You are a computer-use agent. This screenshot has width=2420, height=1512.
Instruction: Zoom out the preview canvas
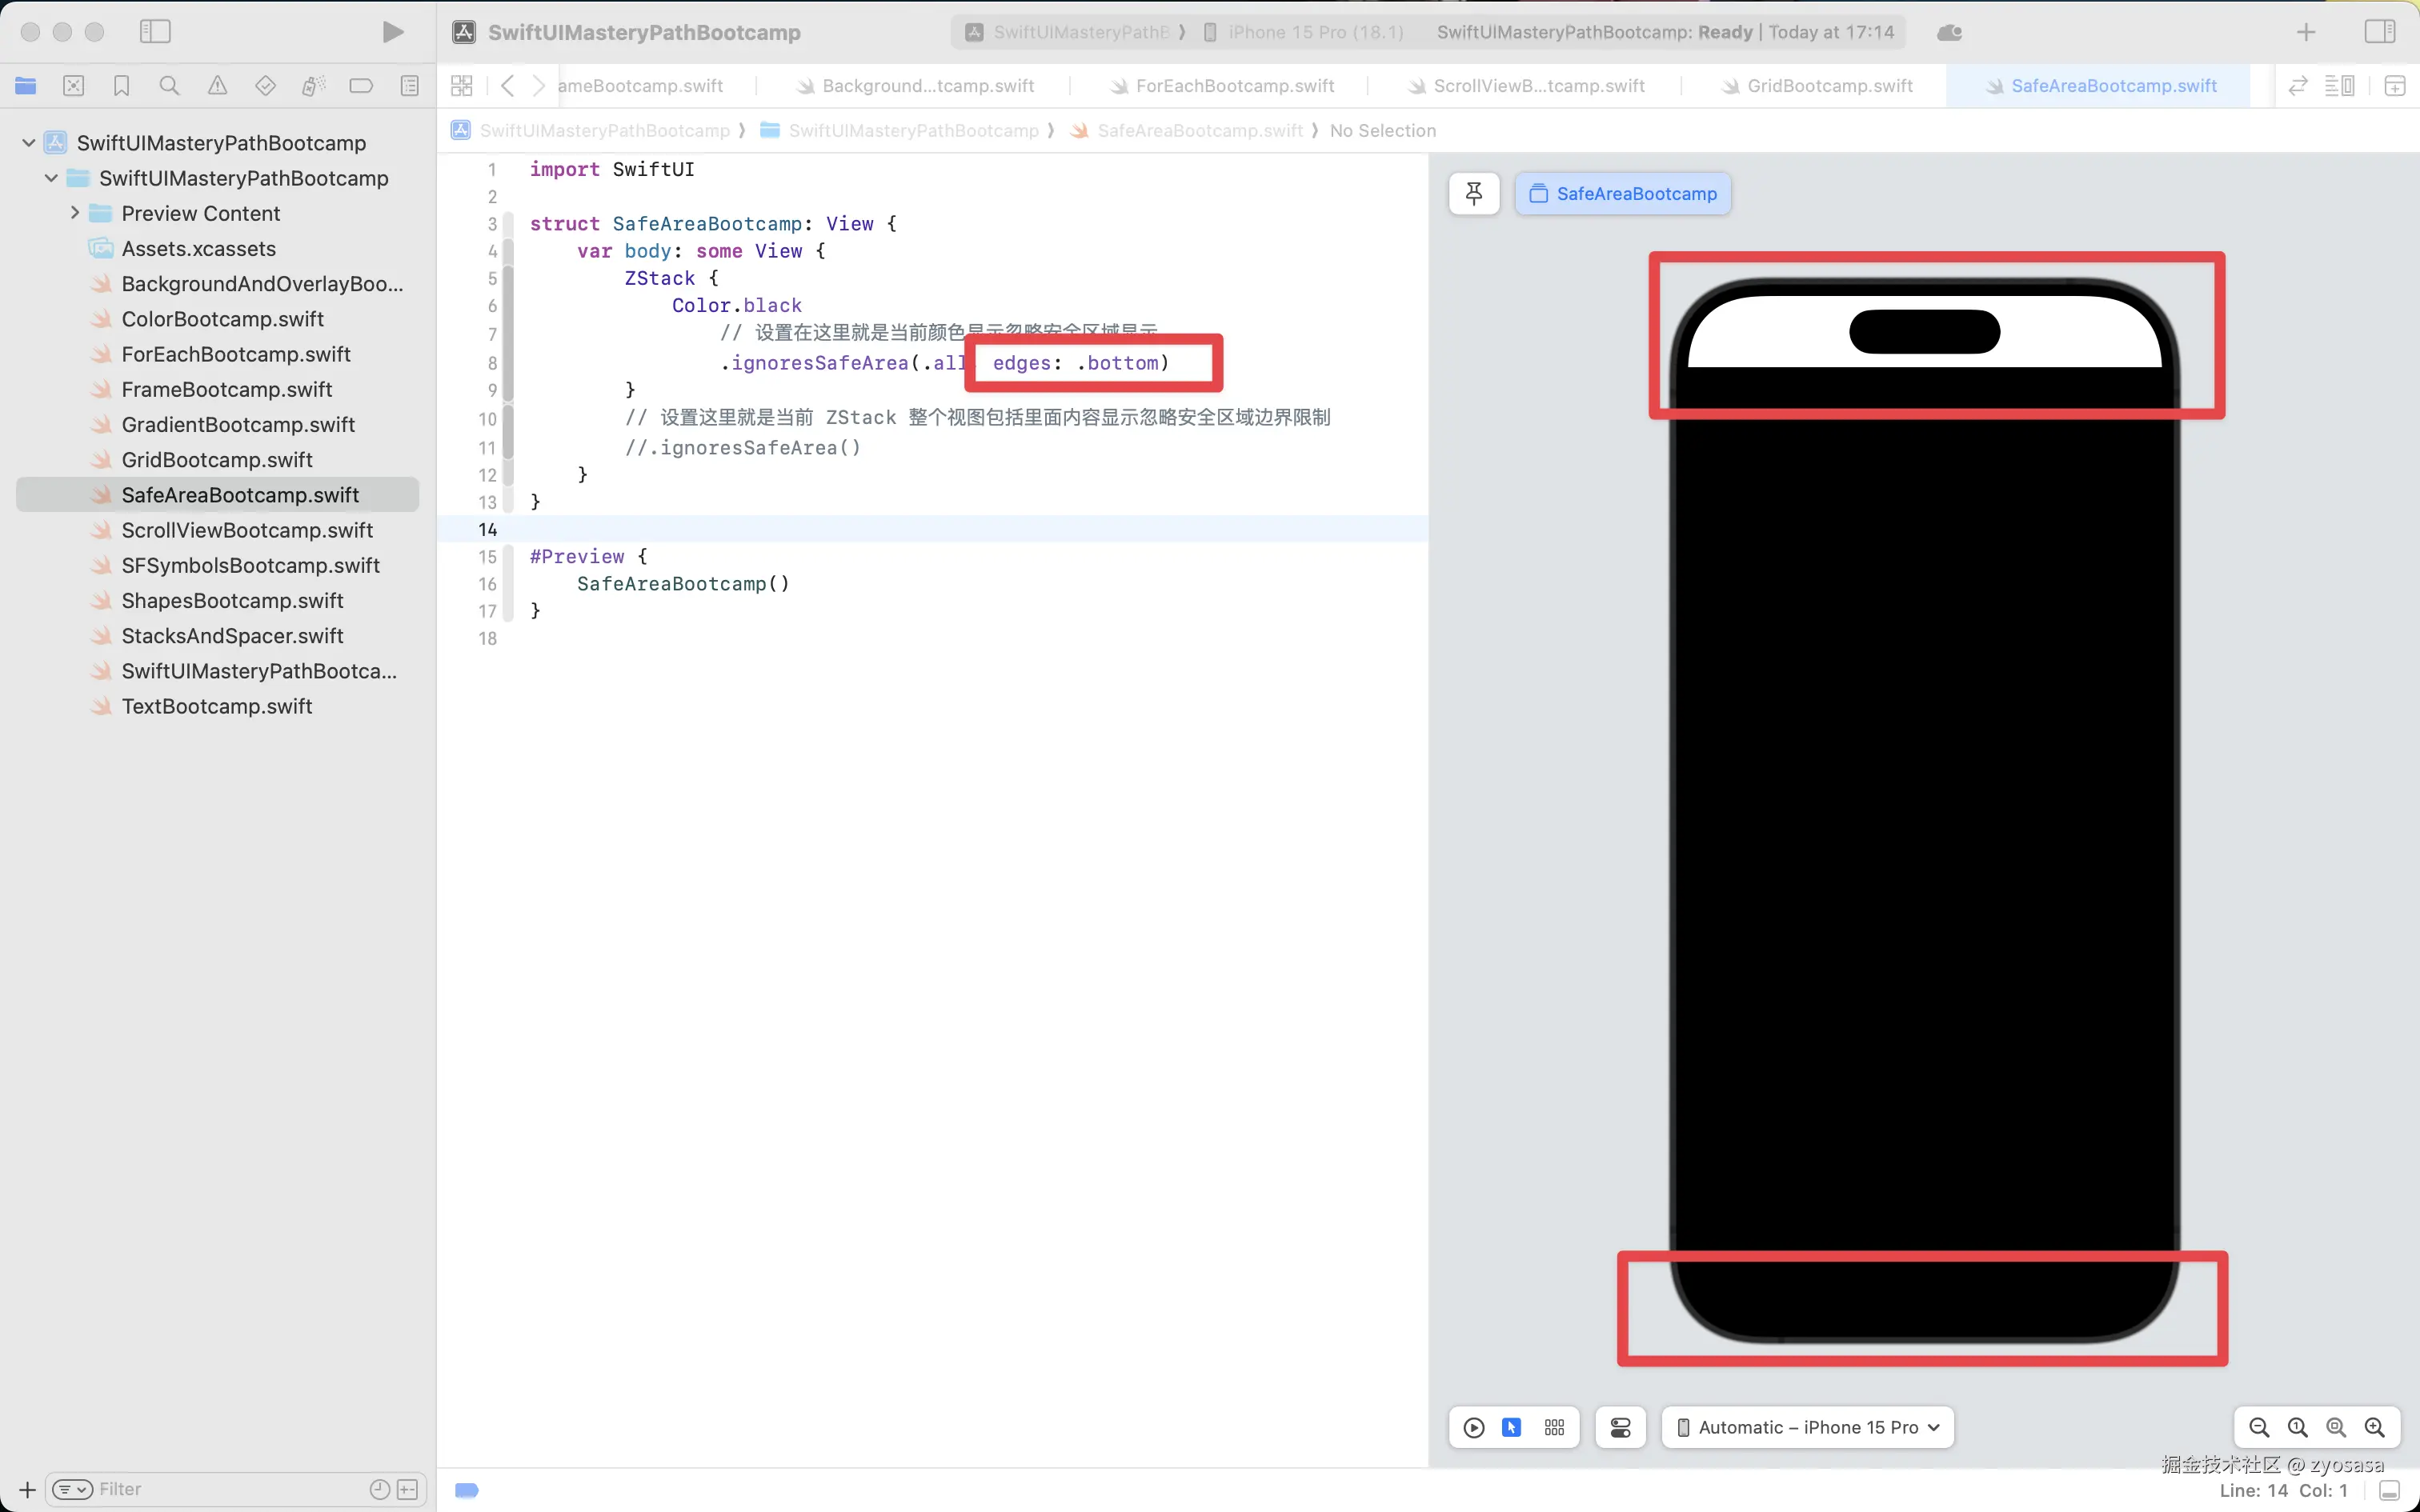(x=2258, y=1427)
